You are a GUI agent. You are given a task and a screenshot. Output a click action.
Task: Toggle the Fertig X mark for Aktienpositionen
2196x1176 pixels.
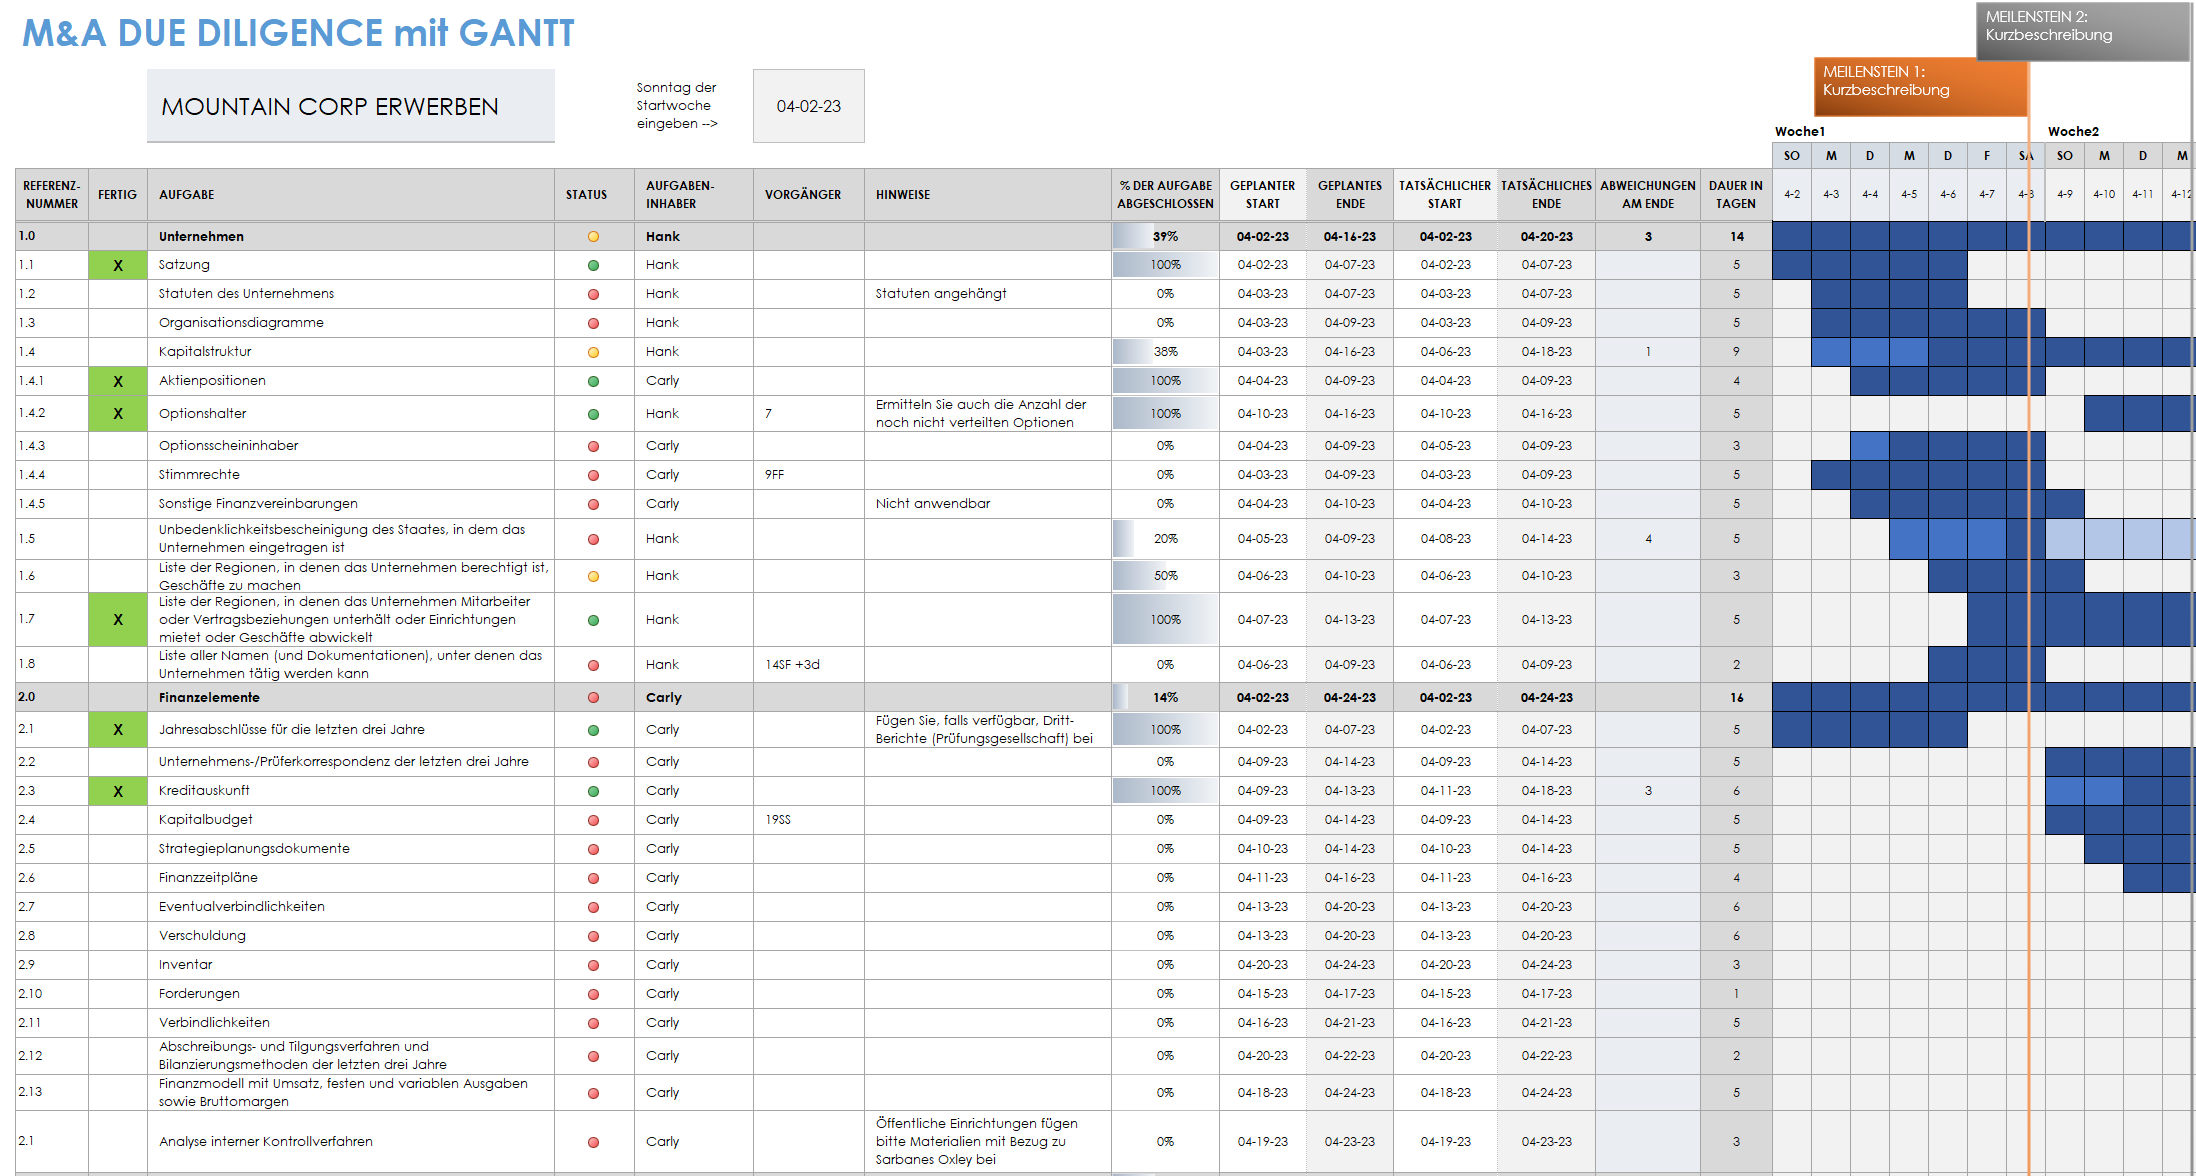click(x=118, y=381)
